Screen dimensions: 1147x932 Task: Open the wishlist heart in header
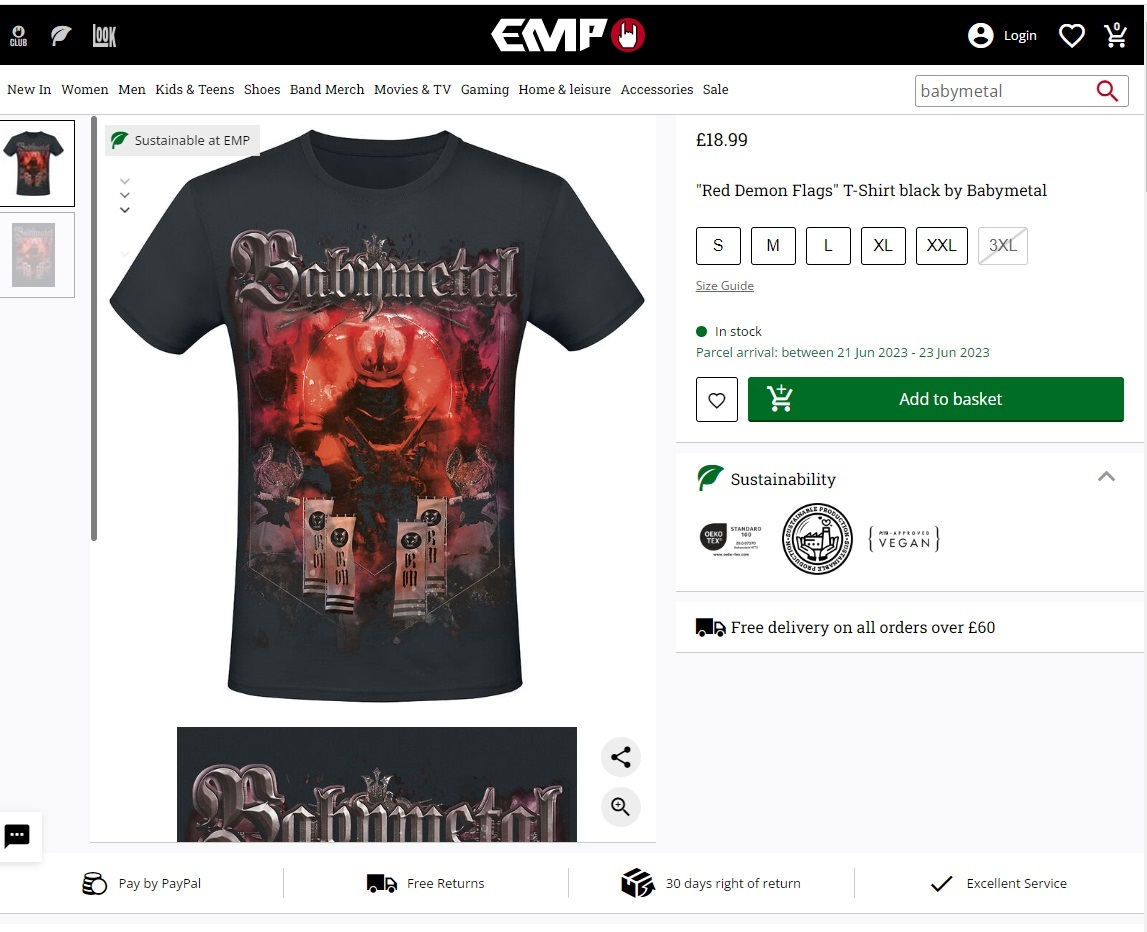(1072, 35)
